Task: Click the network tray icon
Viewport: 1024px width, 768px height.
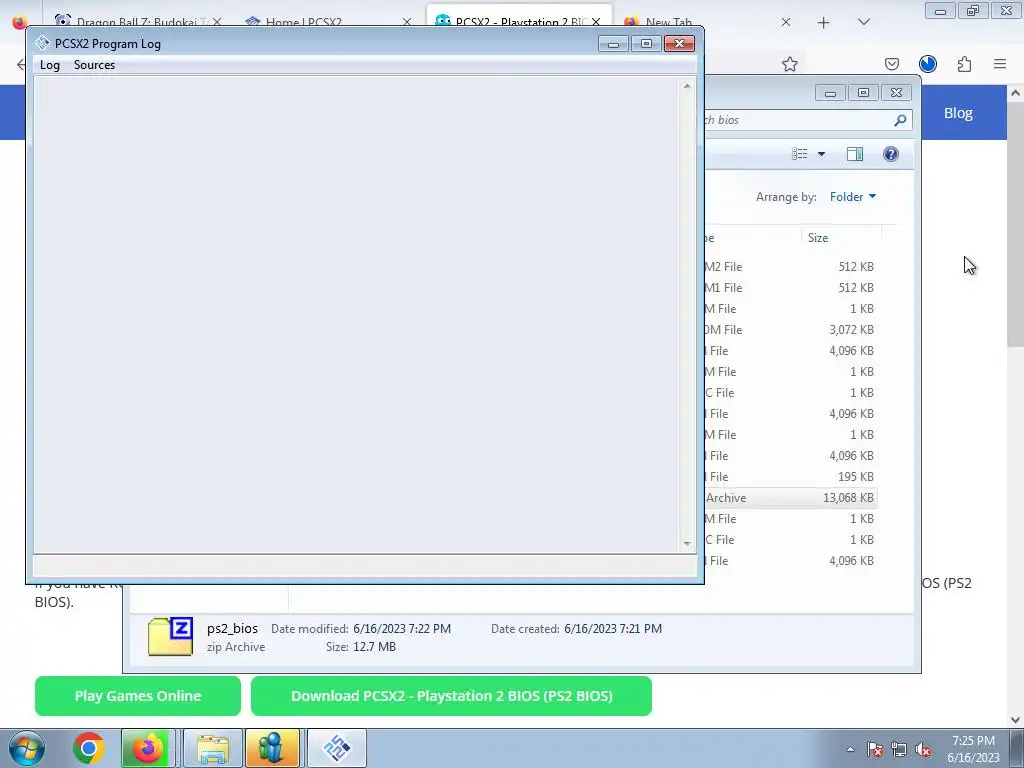Action: click(899, 749)
